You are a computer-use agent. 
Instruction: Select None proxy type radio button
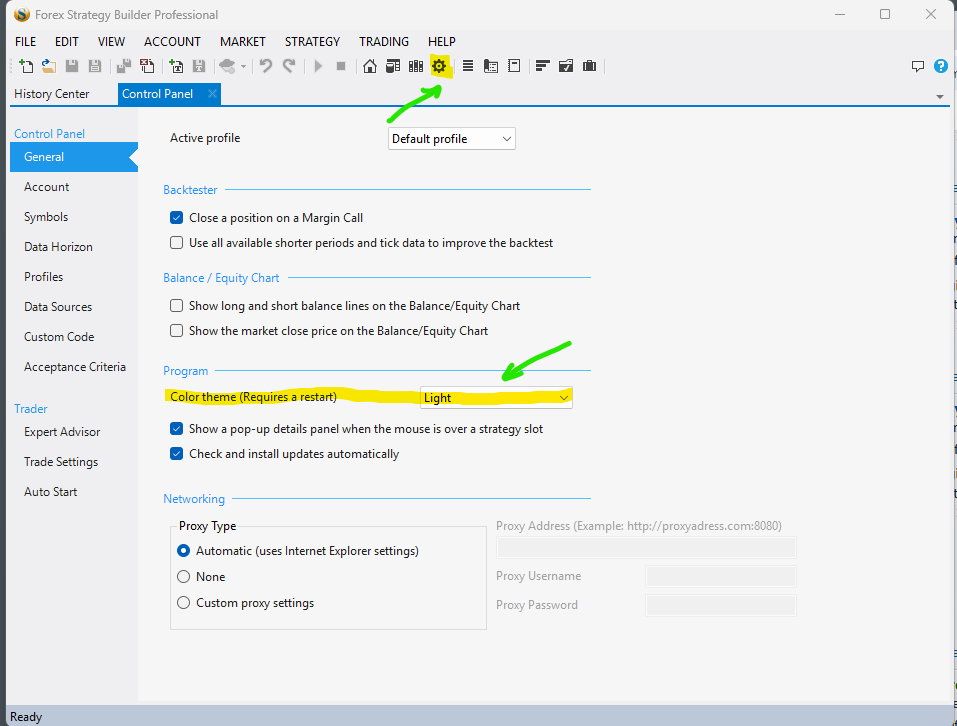(x=183, y=577)
